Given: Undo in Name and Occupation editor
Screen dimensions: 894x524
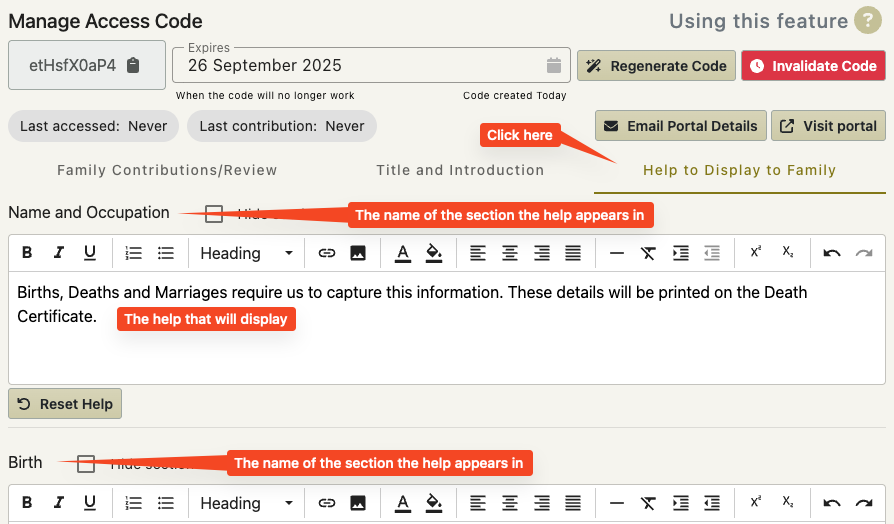Looking at the screenshot, I should [832, 253].
